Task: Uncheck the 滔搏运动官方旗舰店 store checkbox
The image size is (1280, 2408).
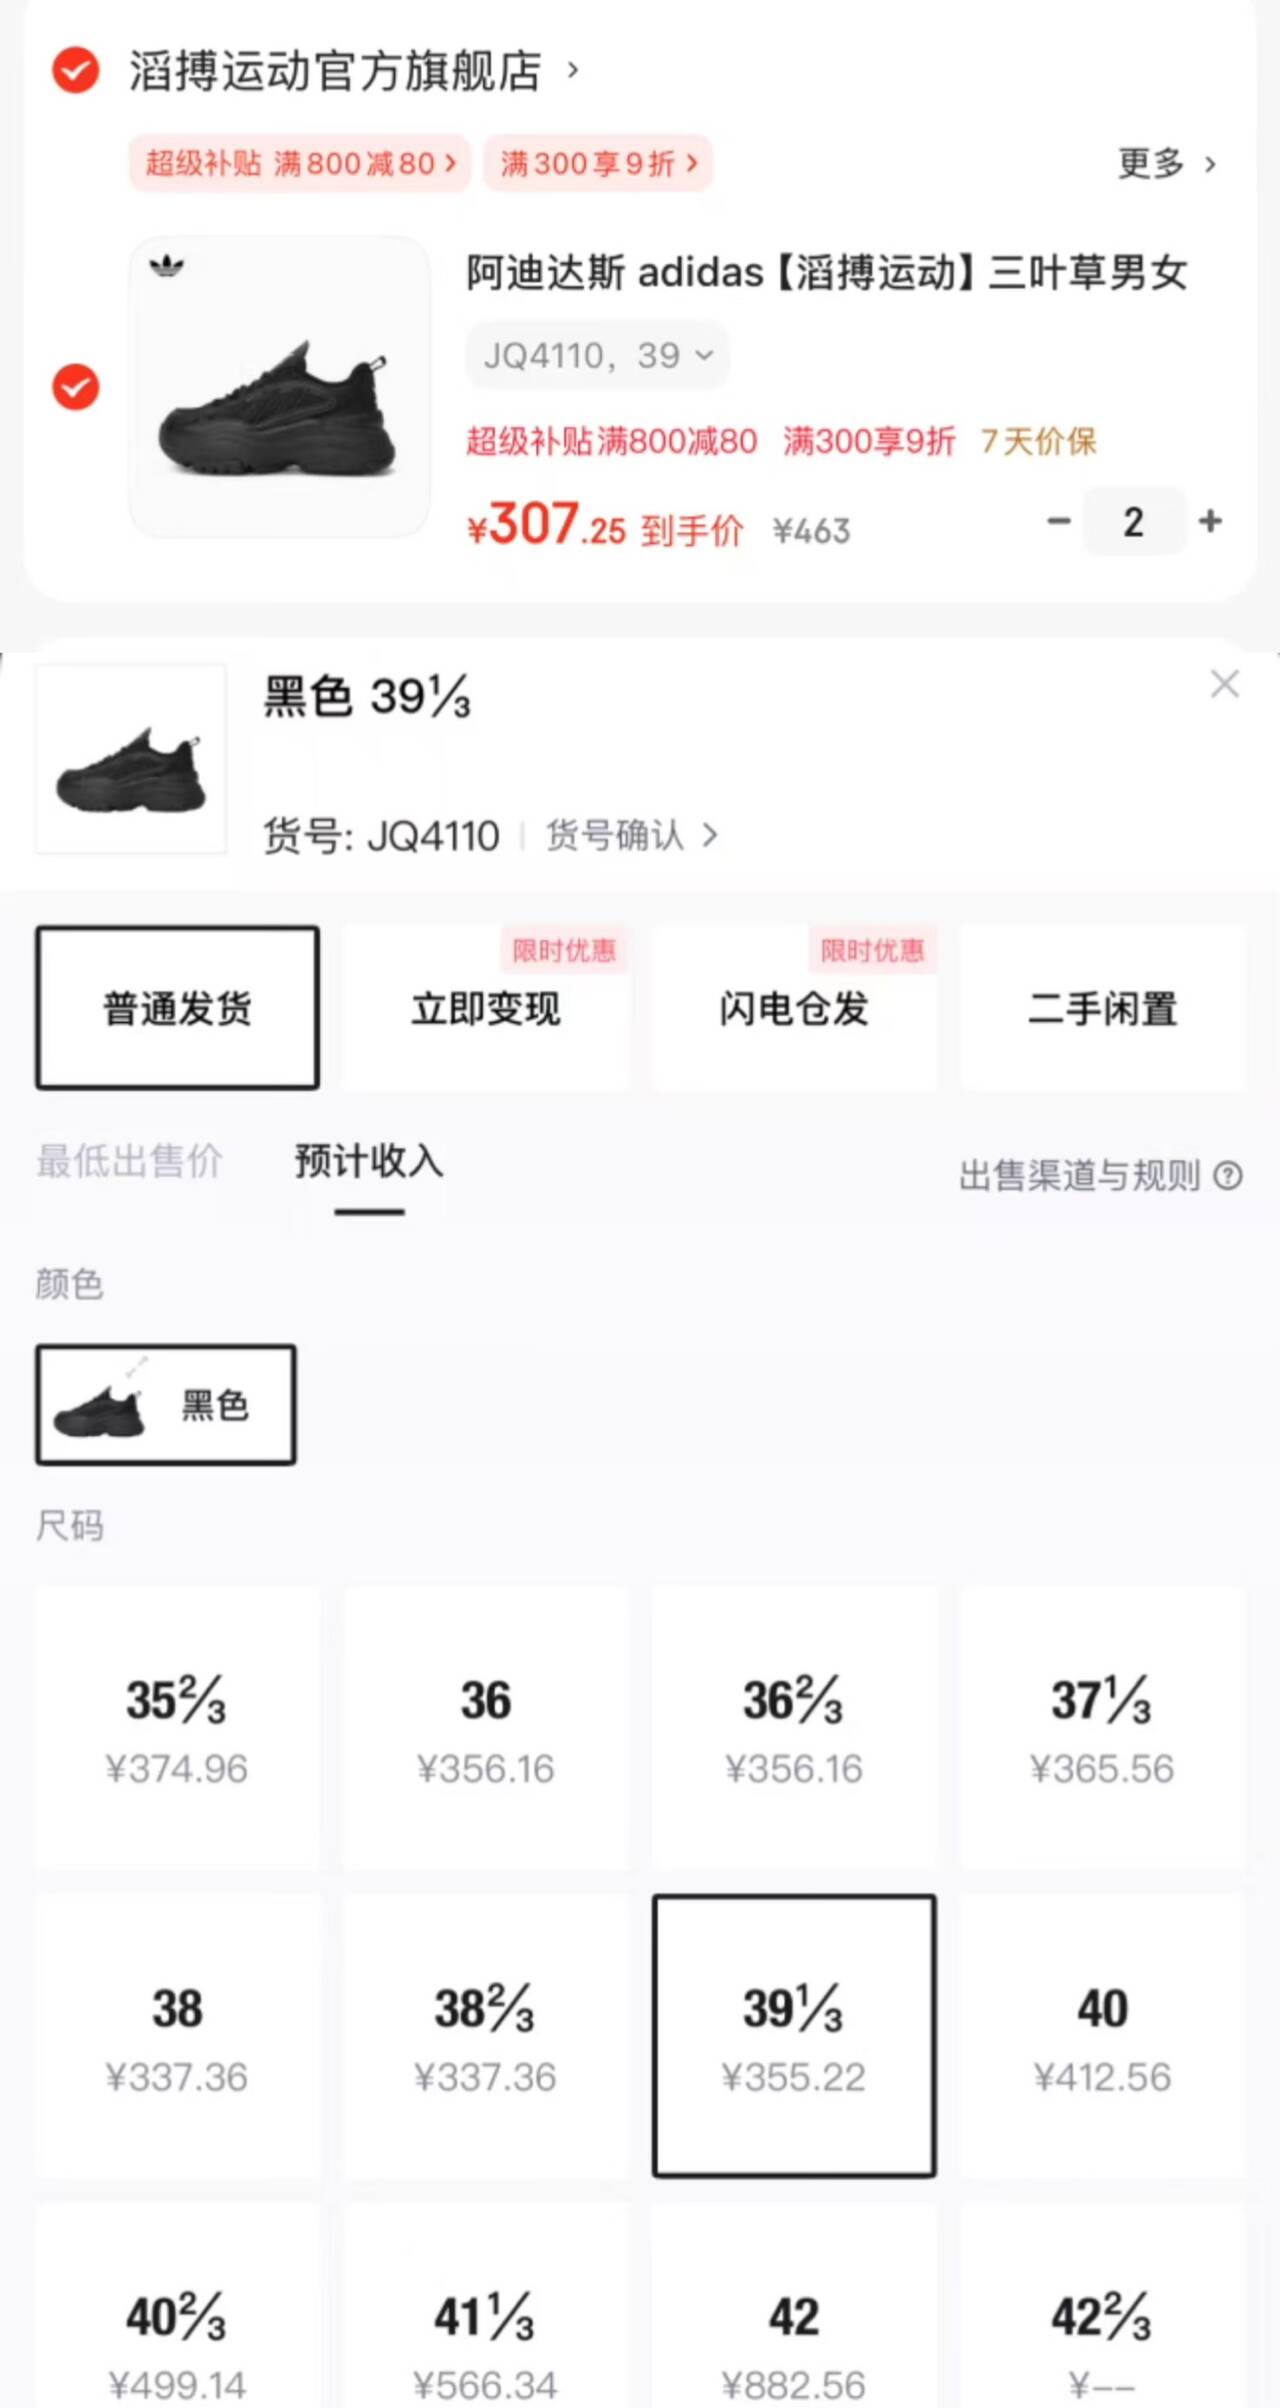Action: click(x=76, y=70)
